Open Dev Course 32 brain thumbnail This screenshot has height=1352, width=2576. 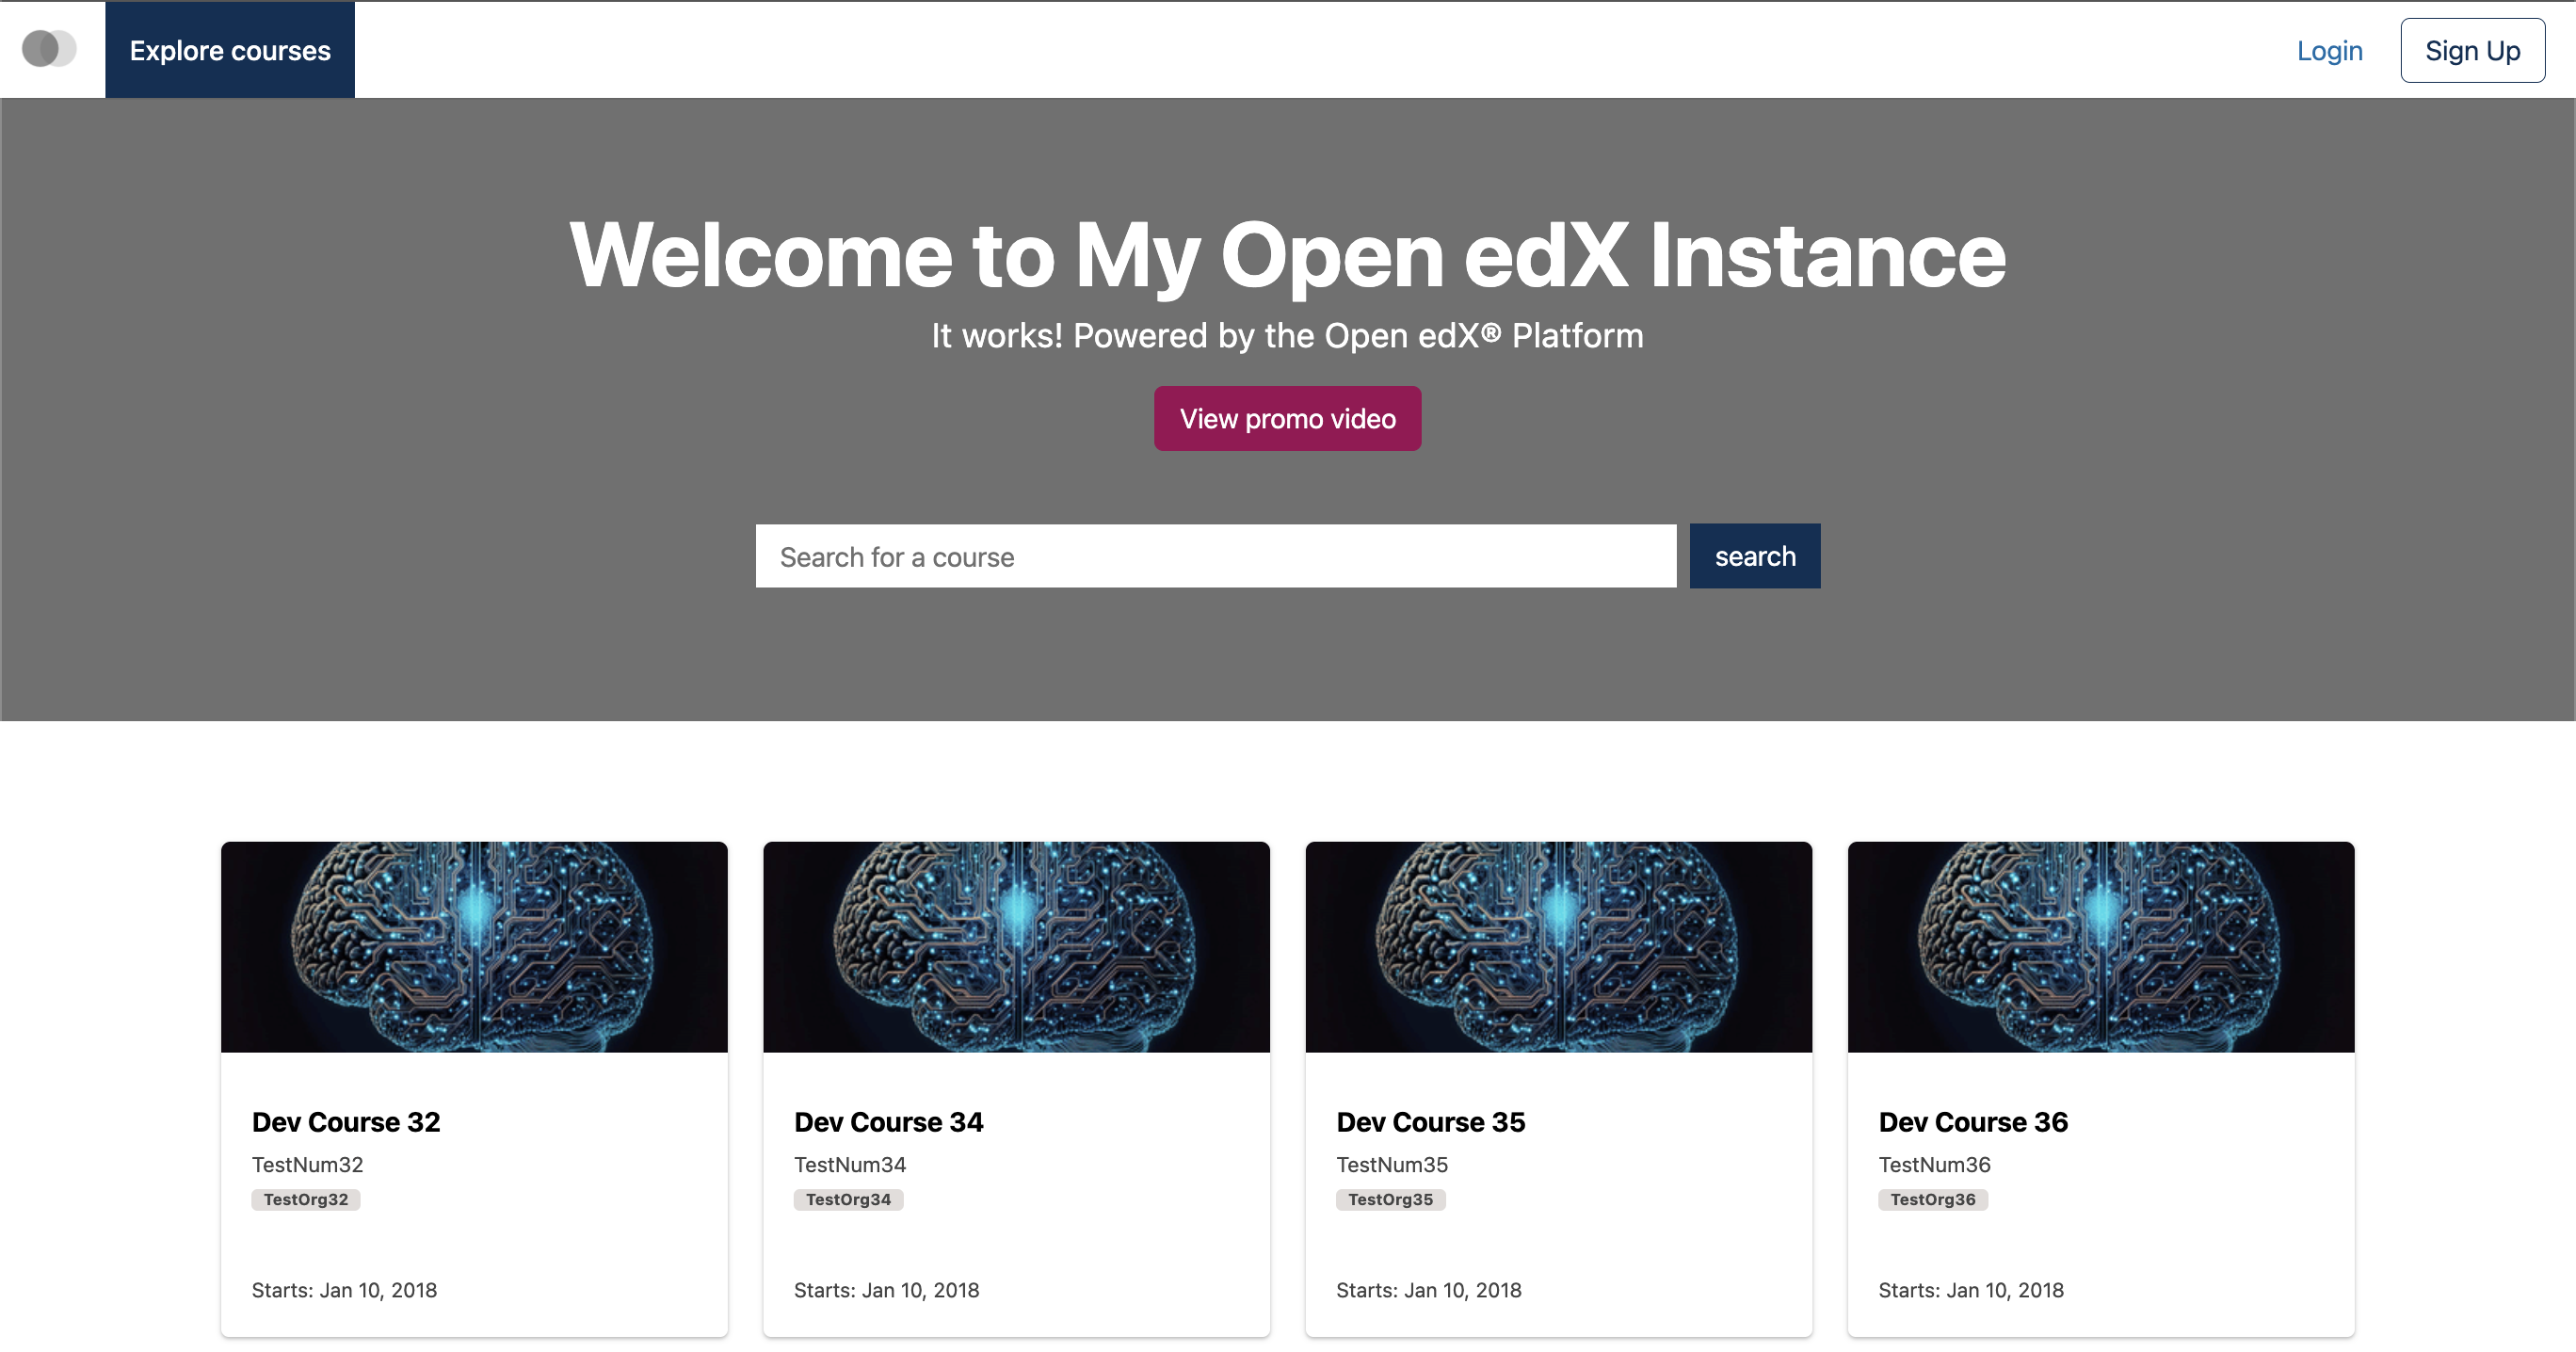click(x=474, y=947)
